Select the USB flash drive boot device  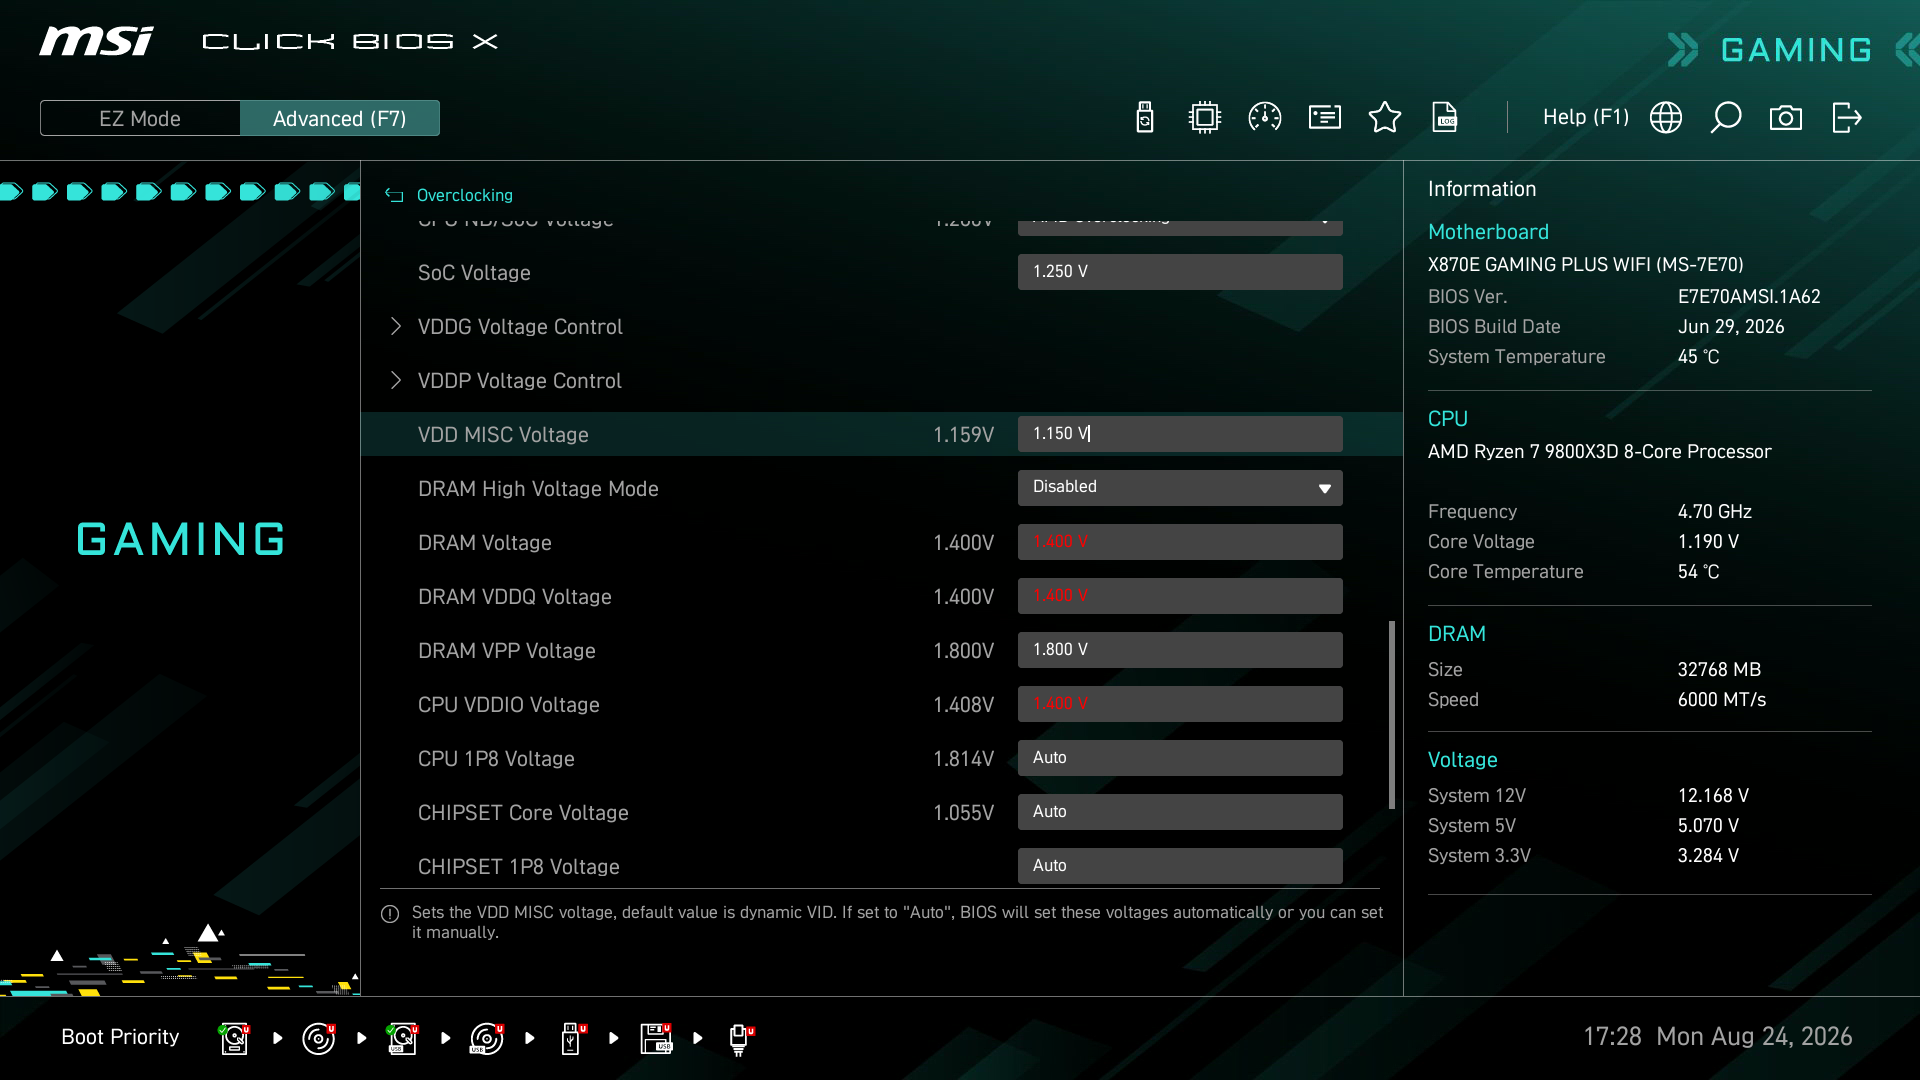573,1038
